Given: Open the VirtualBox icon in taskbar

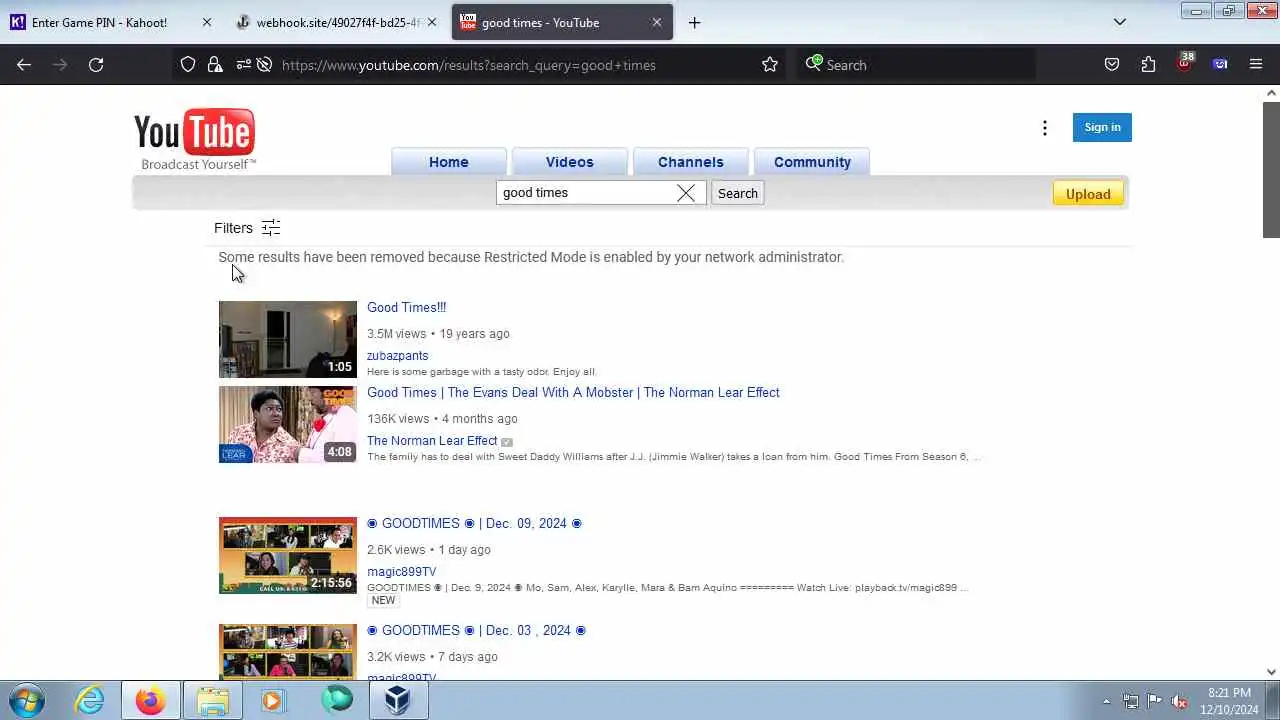Looking at the screenshot, I should [x=398, y=700].
